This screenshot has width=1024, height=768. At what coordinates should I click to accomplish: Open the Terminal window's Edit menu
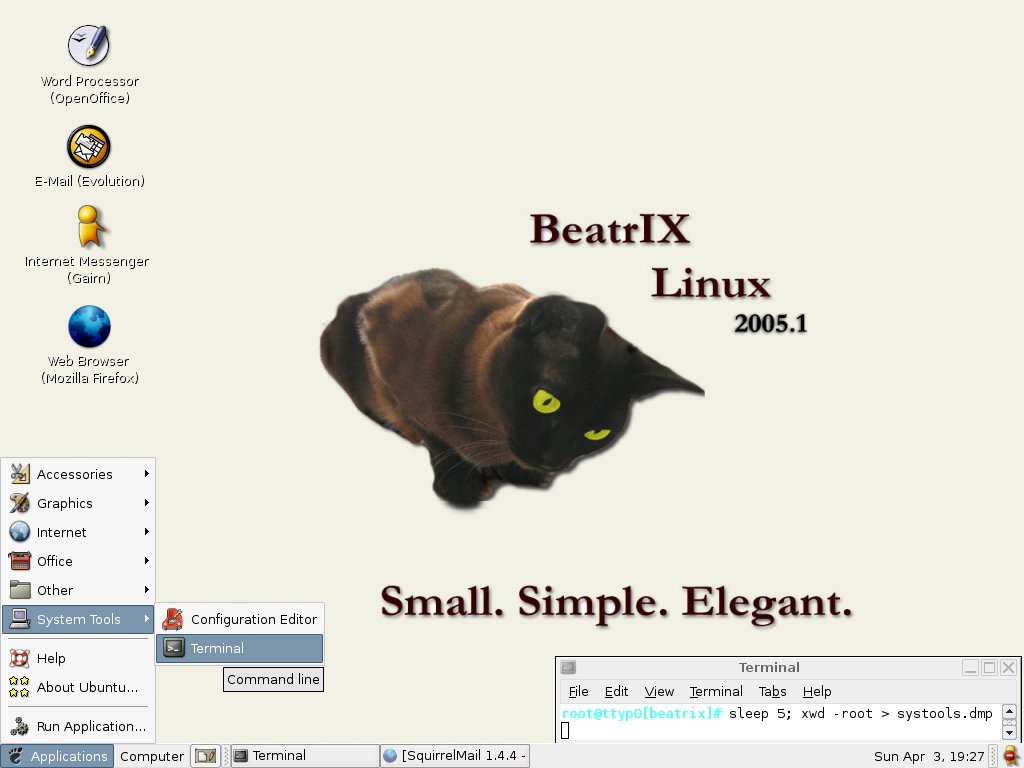(616, 692)
